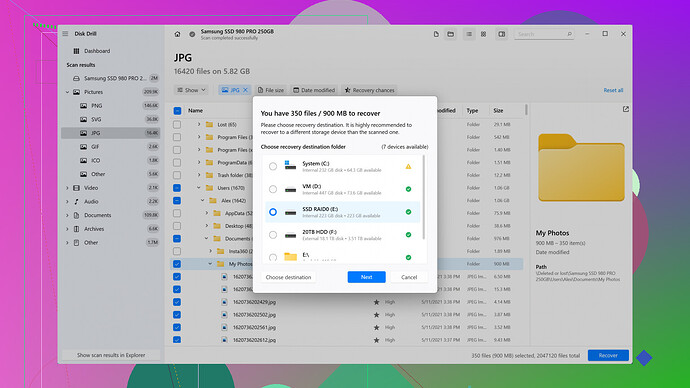Expand the Audio group in the sidebar

67,201
